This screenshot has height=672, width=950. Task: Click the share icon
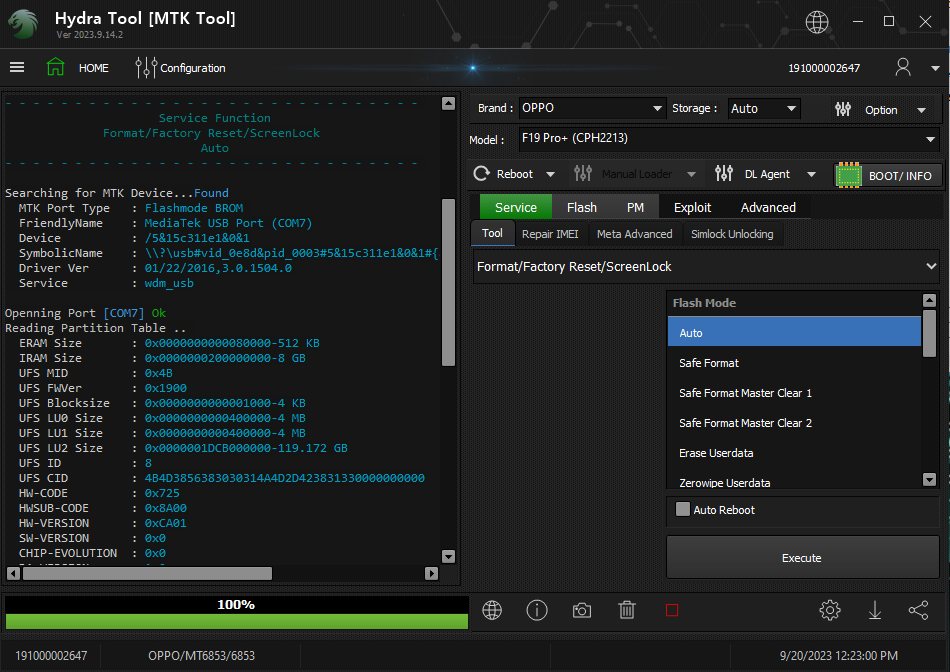tap(918, 610)
